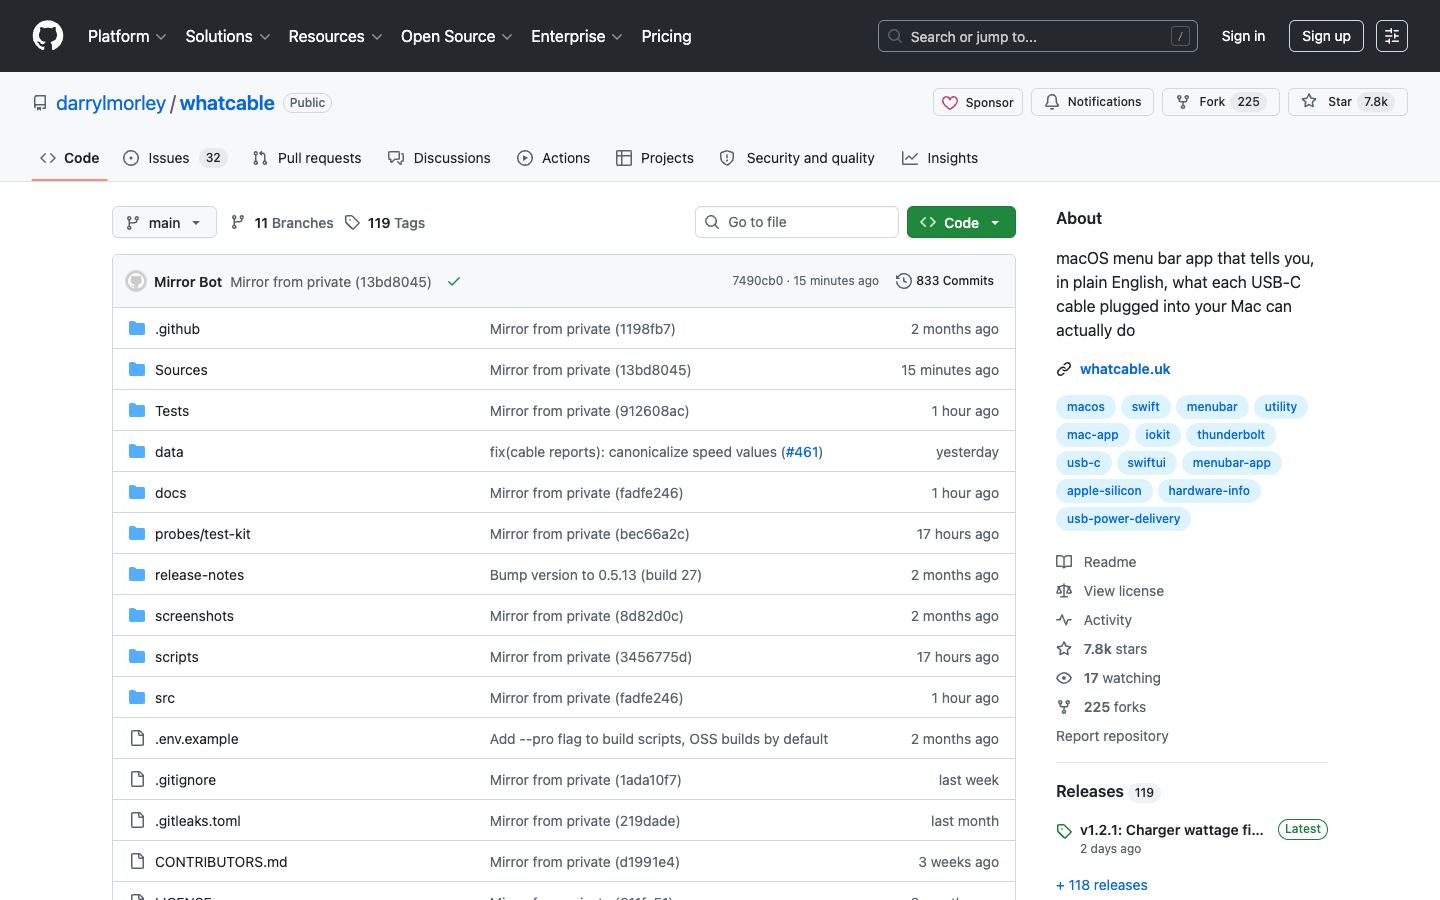Select the swift topic tag

pyautogui.click(x=1145, y=407)
